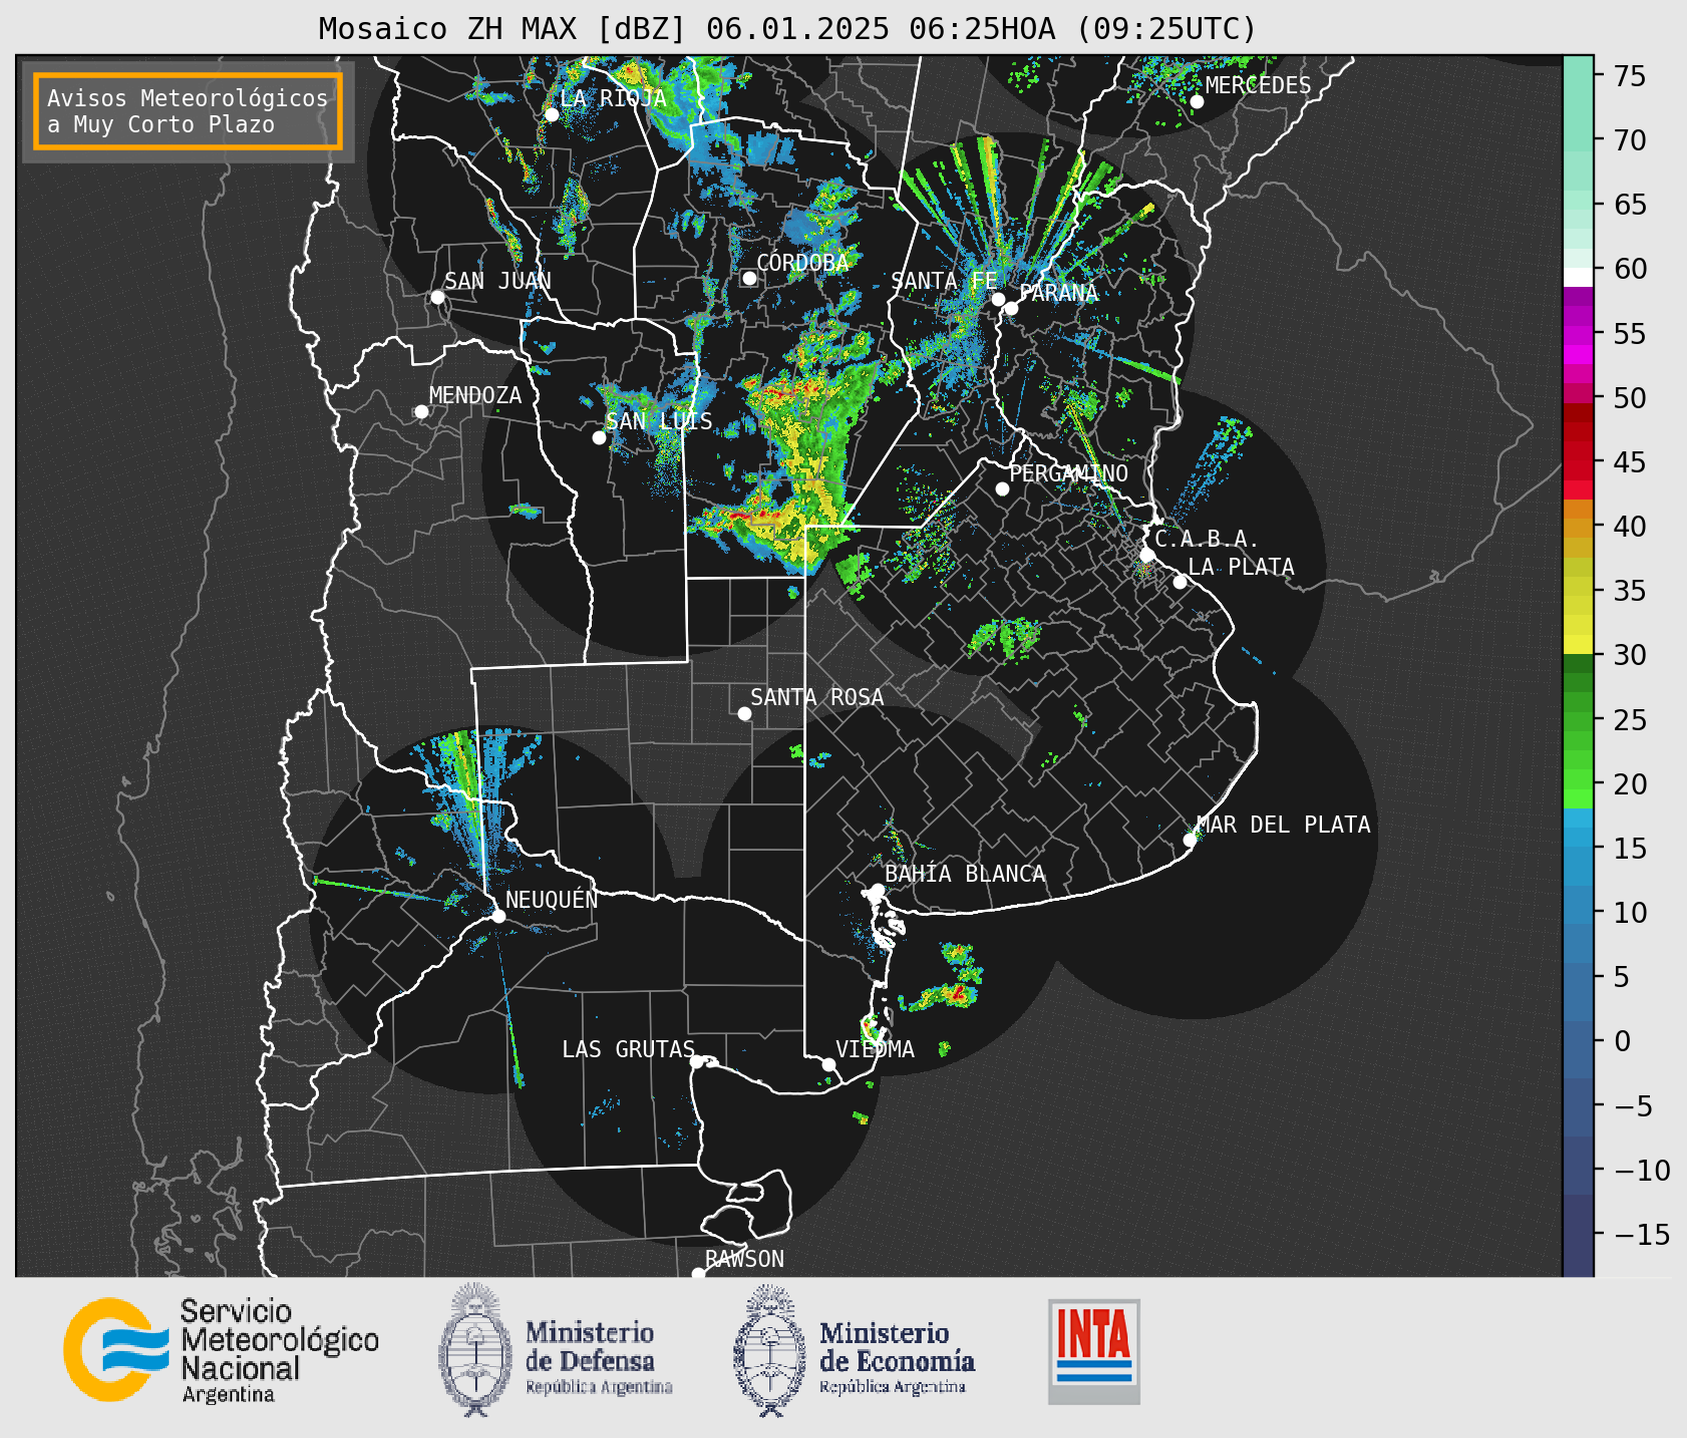Click the SAN JUAN city marker dot
Viewport: 1687px width, 1438px height.
click(437, 297)
